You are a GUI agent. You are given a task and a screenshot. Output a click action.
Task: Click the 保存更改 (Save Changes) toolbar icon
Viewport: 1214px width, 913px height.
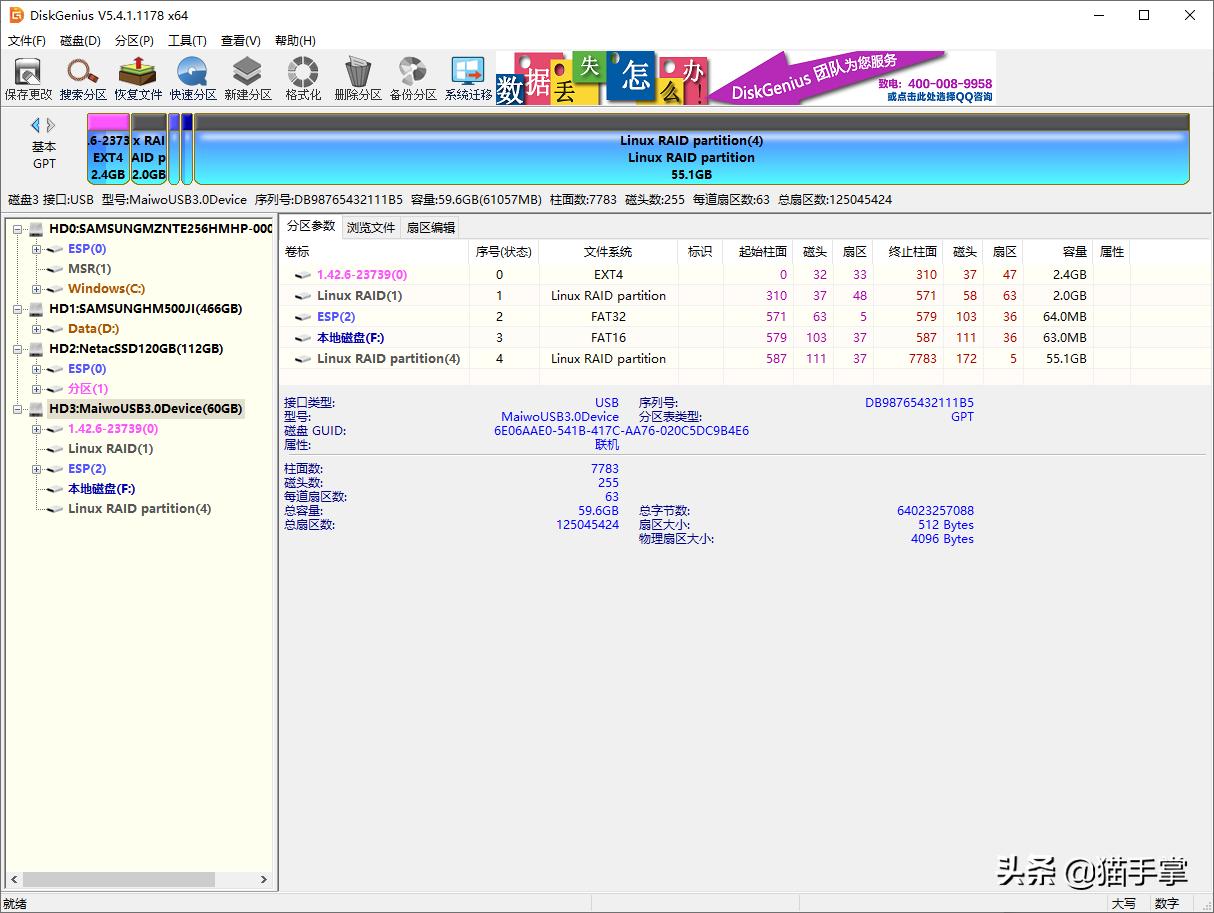pyautogui.click(x=28, y=78)
